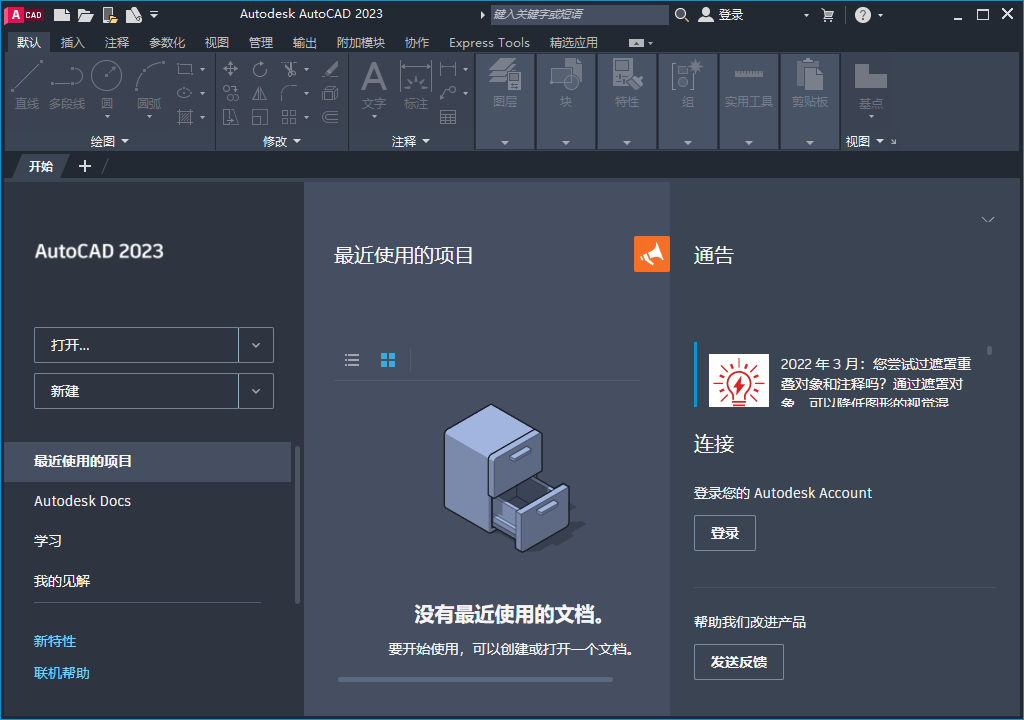Open the 联机帮助 link
Screen dimensions: 1024x720
[x=61, y=673]
